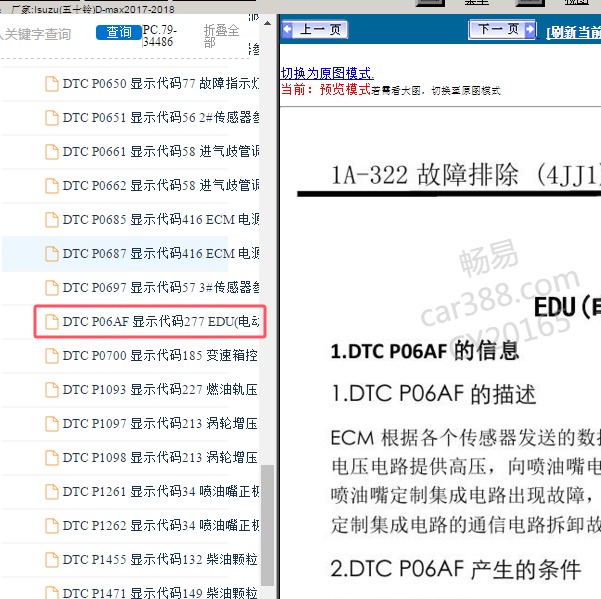The width and height of the screenshot is (601, 599).
Task: Click document icon beside DTC P1455
Action: tap(52, 560)
